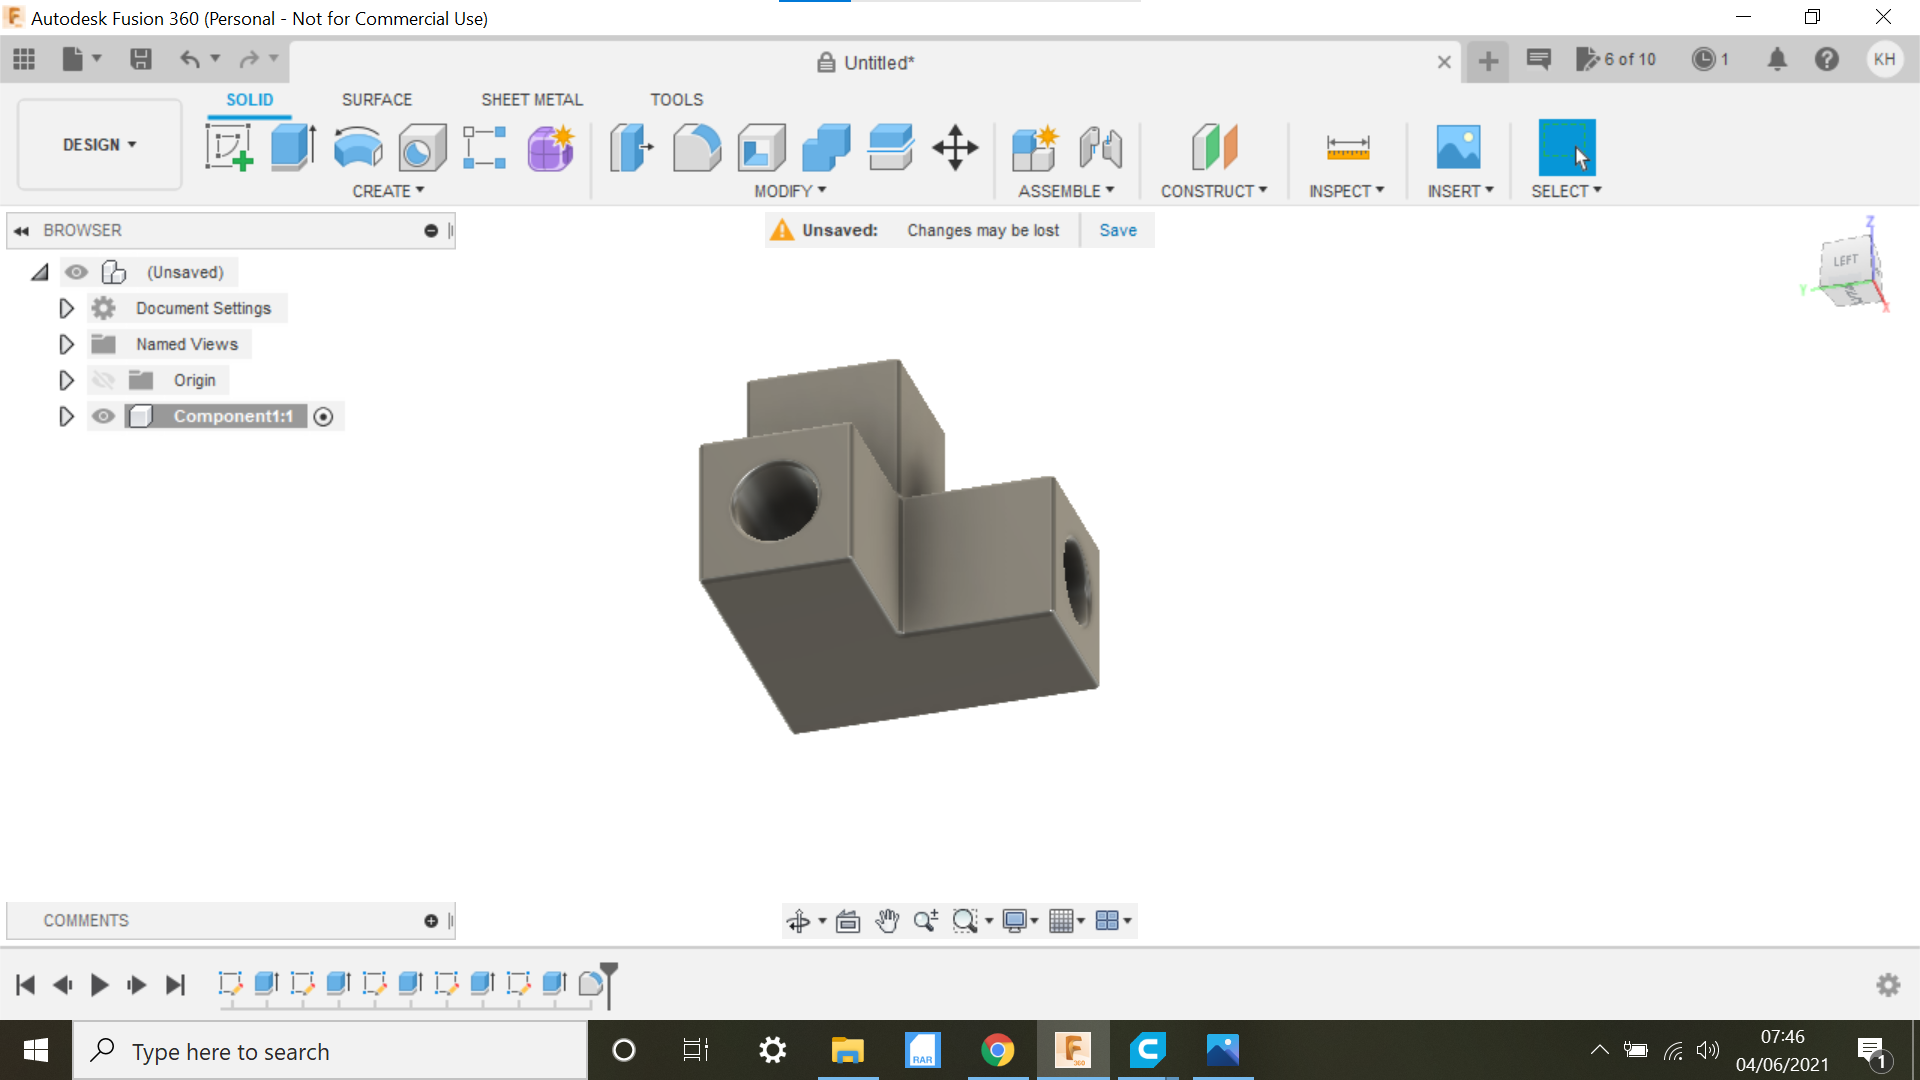Choose the Press Pull tool
The height and width of the screenshot is (1080, 1920).
(x=631, y=147)
